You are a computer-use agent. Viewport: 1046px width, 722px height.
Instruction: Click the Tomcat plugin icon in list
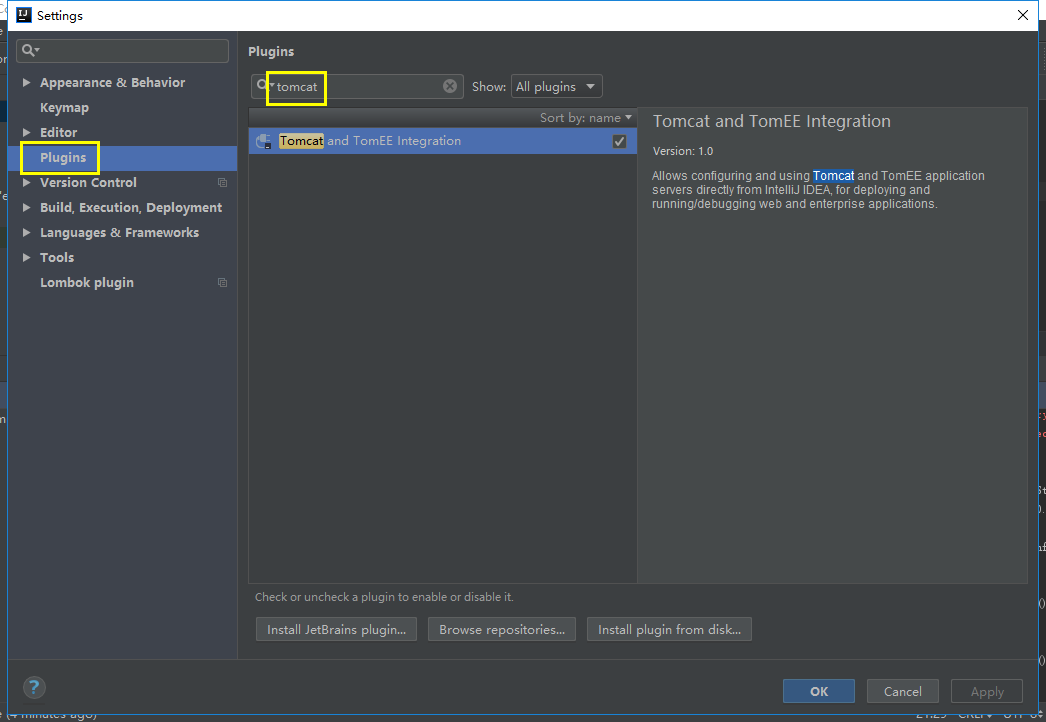click(x=264, y=141)
